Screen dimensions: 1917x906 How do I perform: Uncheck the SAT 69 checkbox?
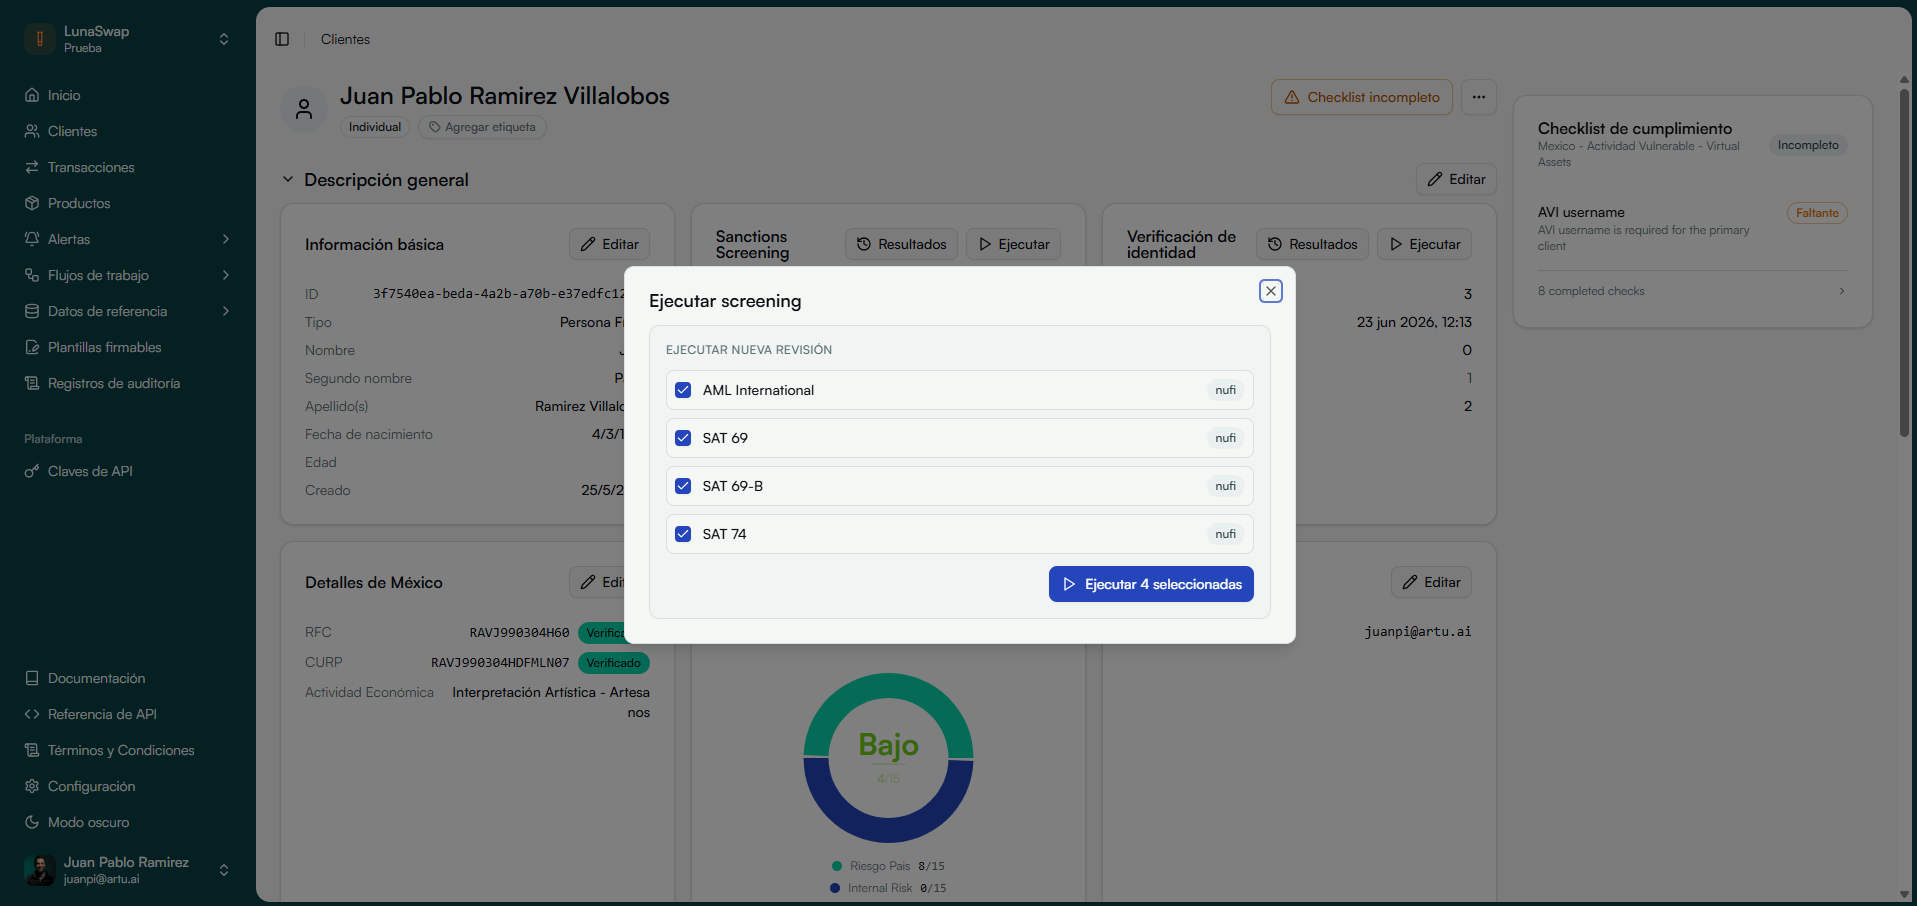point(683,438)
